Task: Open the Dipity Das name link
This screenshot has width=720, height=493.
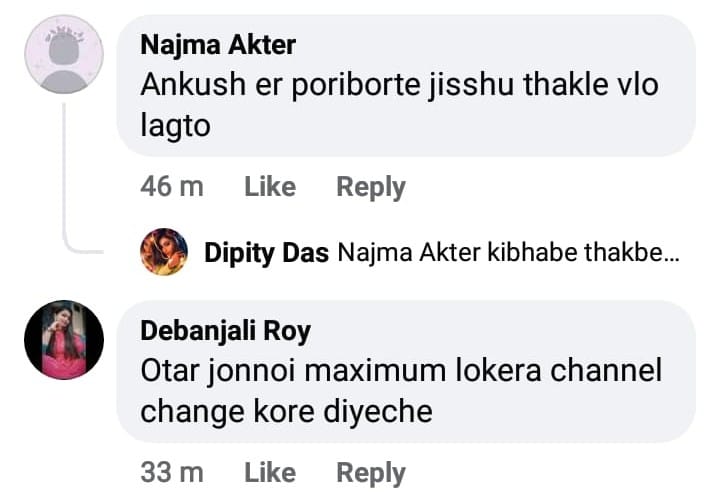Action: tap(266, 253)
